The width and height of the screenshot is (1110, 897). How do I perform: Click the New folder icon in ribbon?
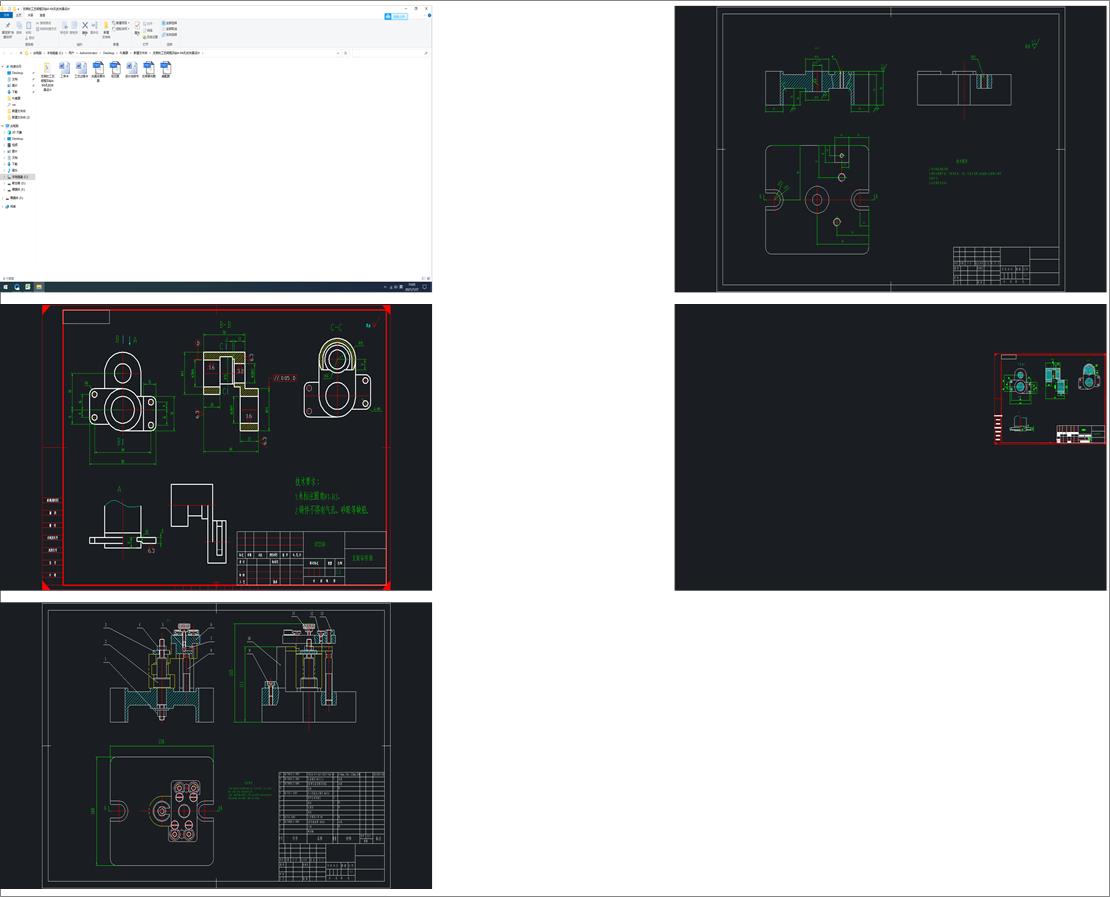(106, 27)
